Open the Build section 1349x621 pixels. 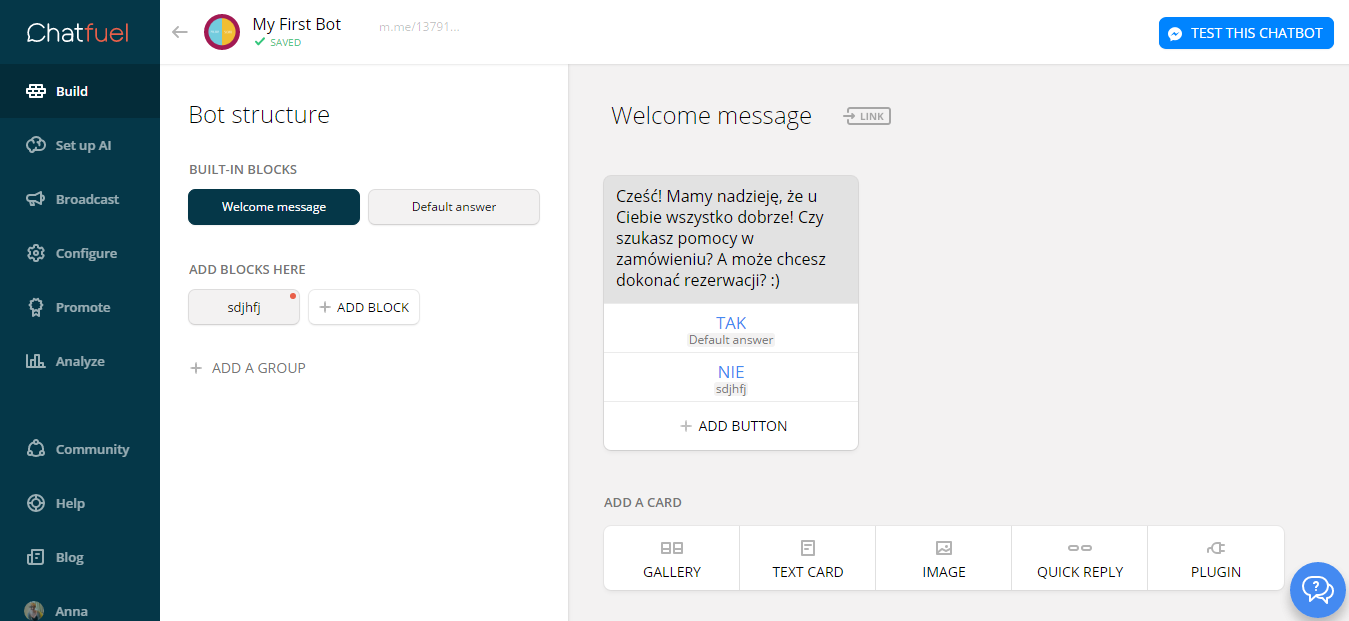71,91
